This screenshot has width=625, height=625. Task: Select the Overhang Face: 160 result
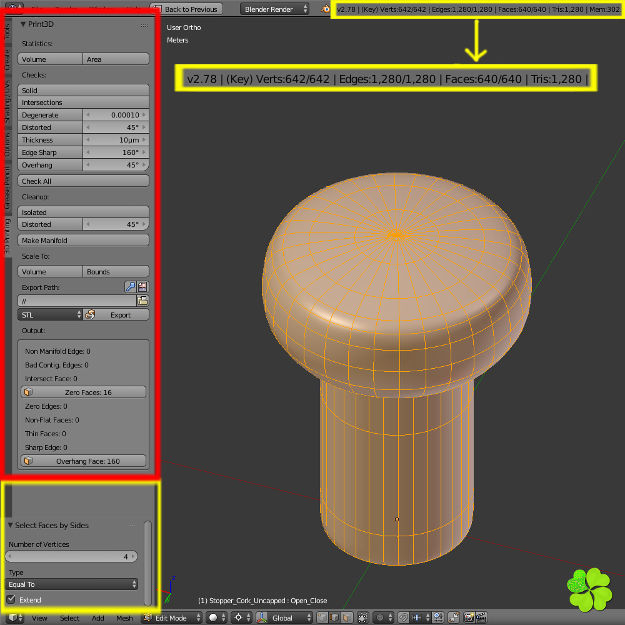[x=83, y=461]
